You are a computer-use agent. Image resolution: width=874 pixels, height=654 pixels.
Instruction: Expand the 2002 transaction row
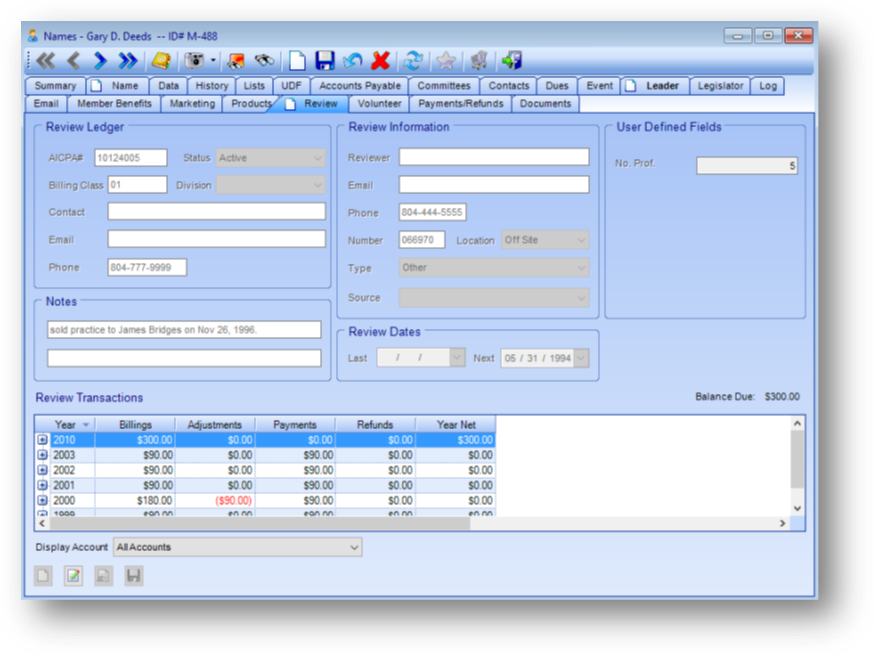(42, 470)
